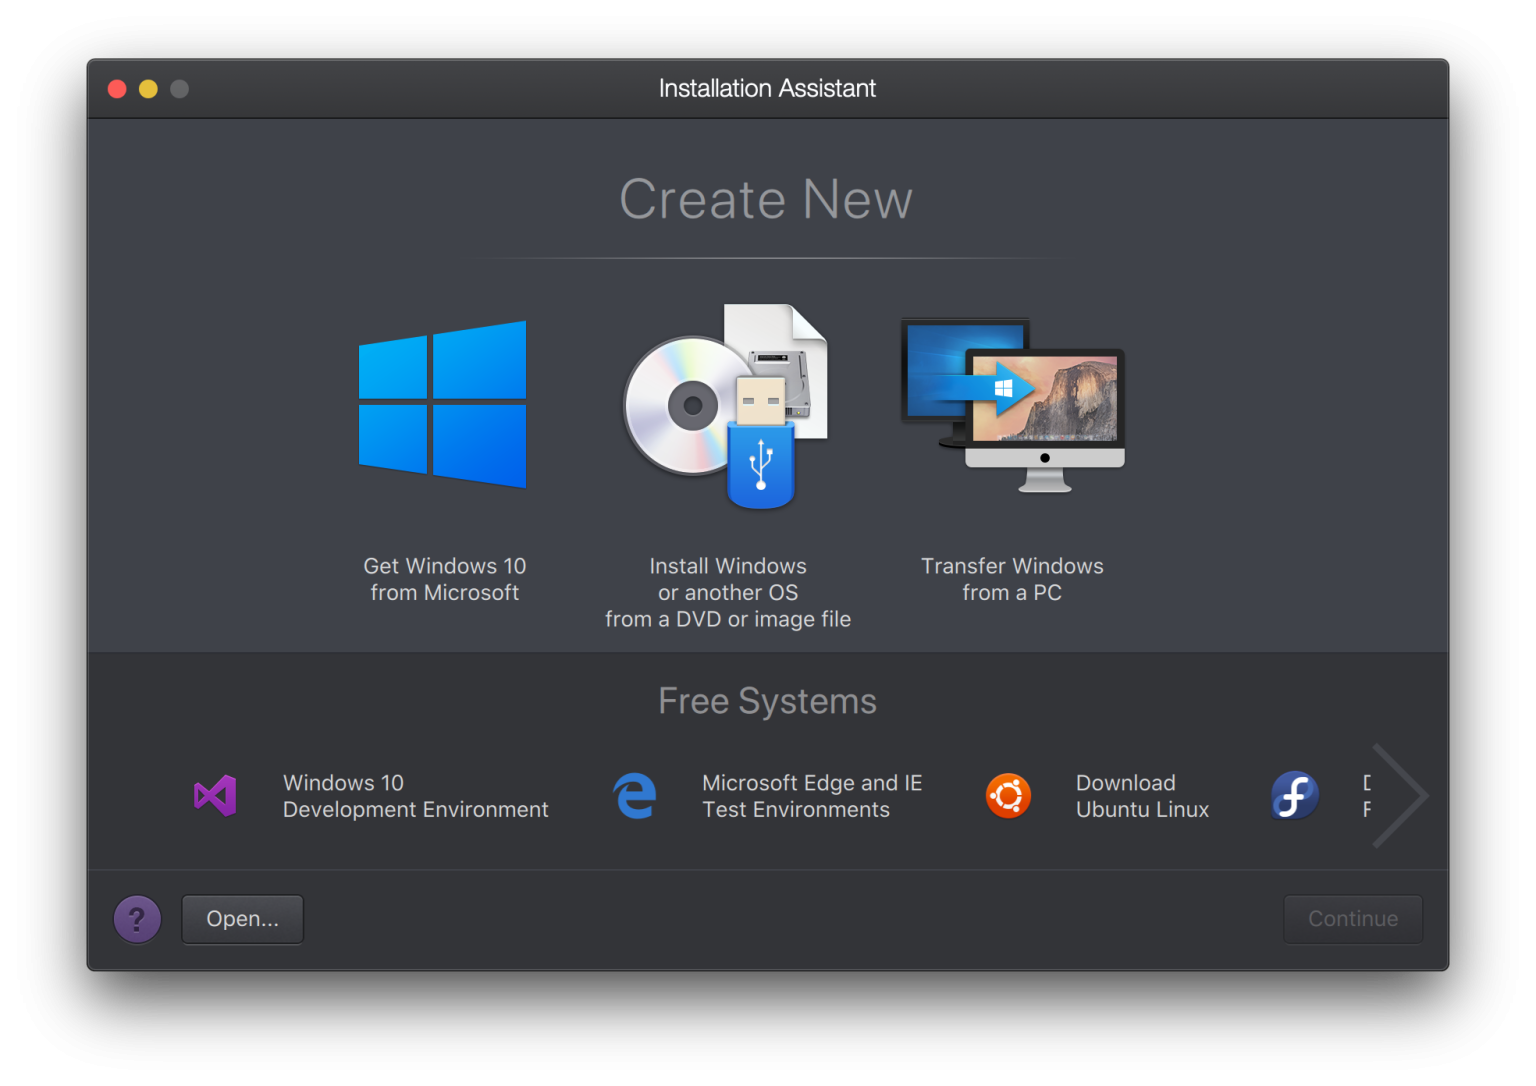Image resolution: width=1536 pixels, height=1086 pixels.
Task: Select the Ubuntu logo icon
Action: pyautogui.click(x=1008, y=795)
